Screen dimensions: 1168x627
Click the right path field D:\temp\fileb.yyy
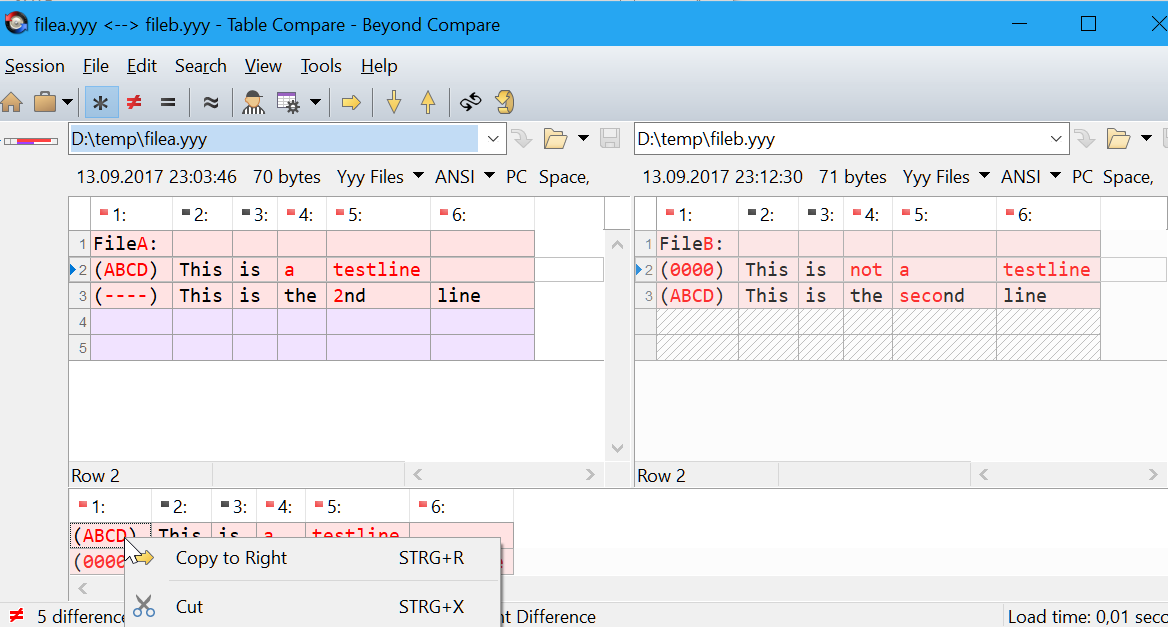840,139
